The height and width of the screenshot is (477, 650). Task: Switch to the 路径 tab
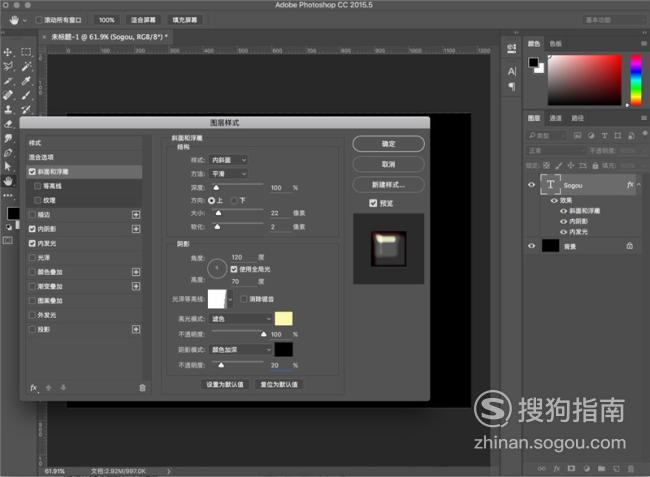(x=577, y=118)
